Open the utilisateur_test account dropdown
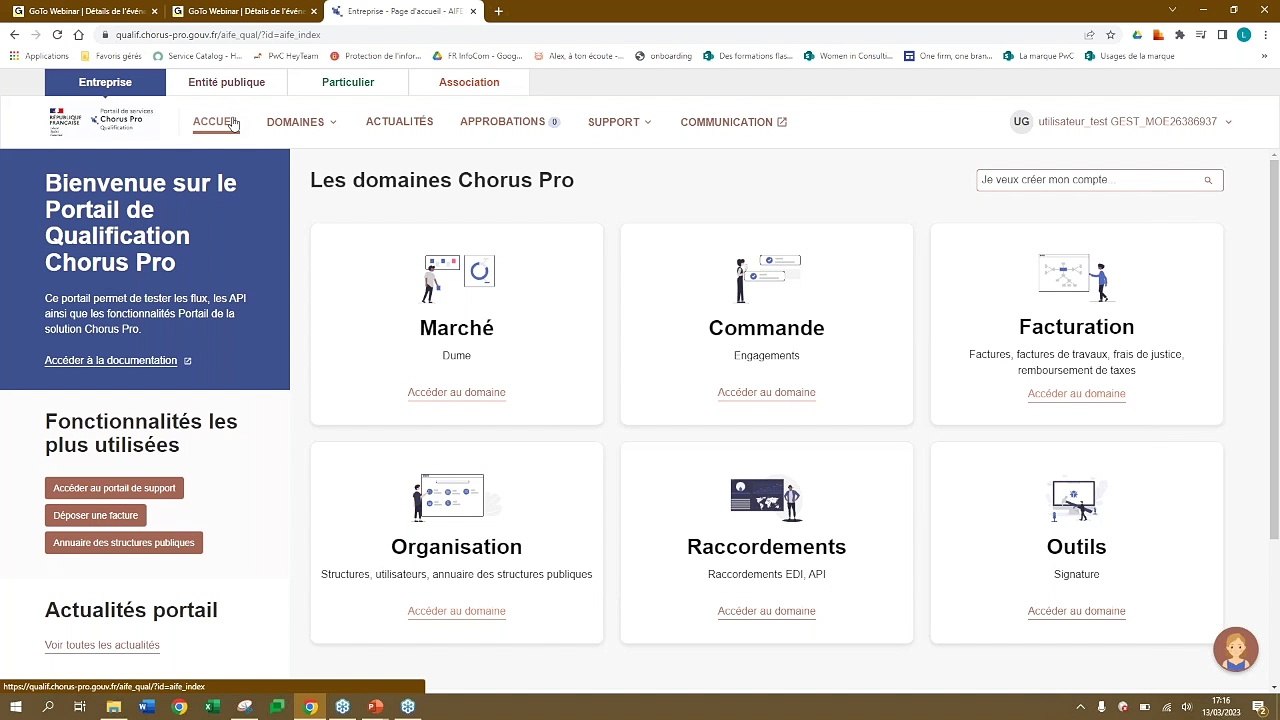The width and height of the screenshot is (1280, 720). click(x=1135, y=122)
